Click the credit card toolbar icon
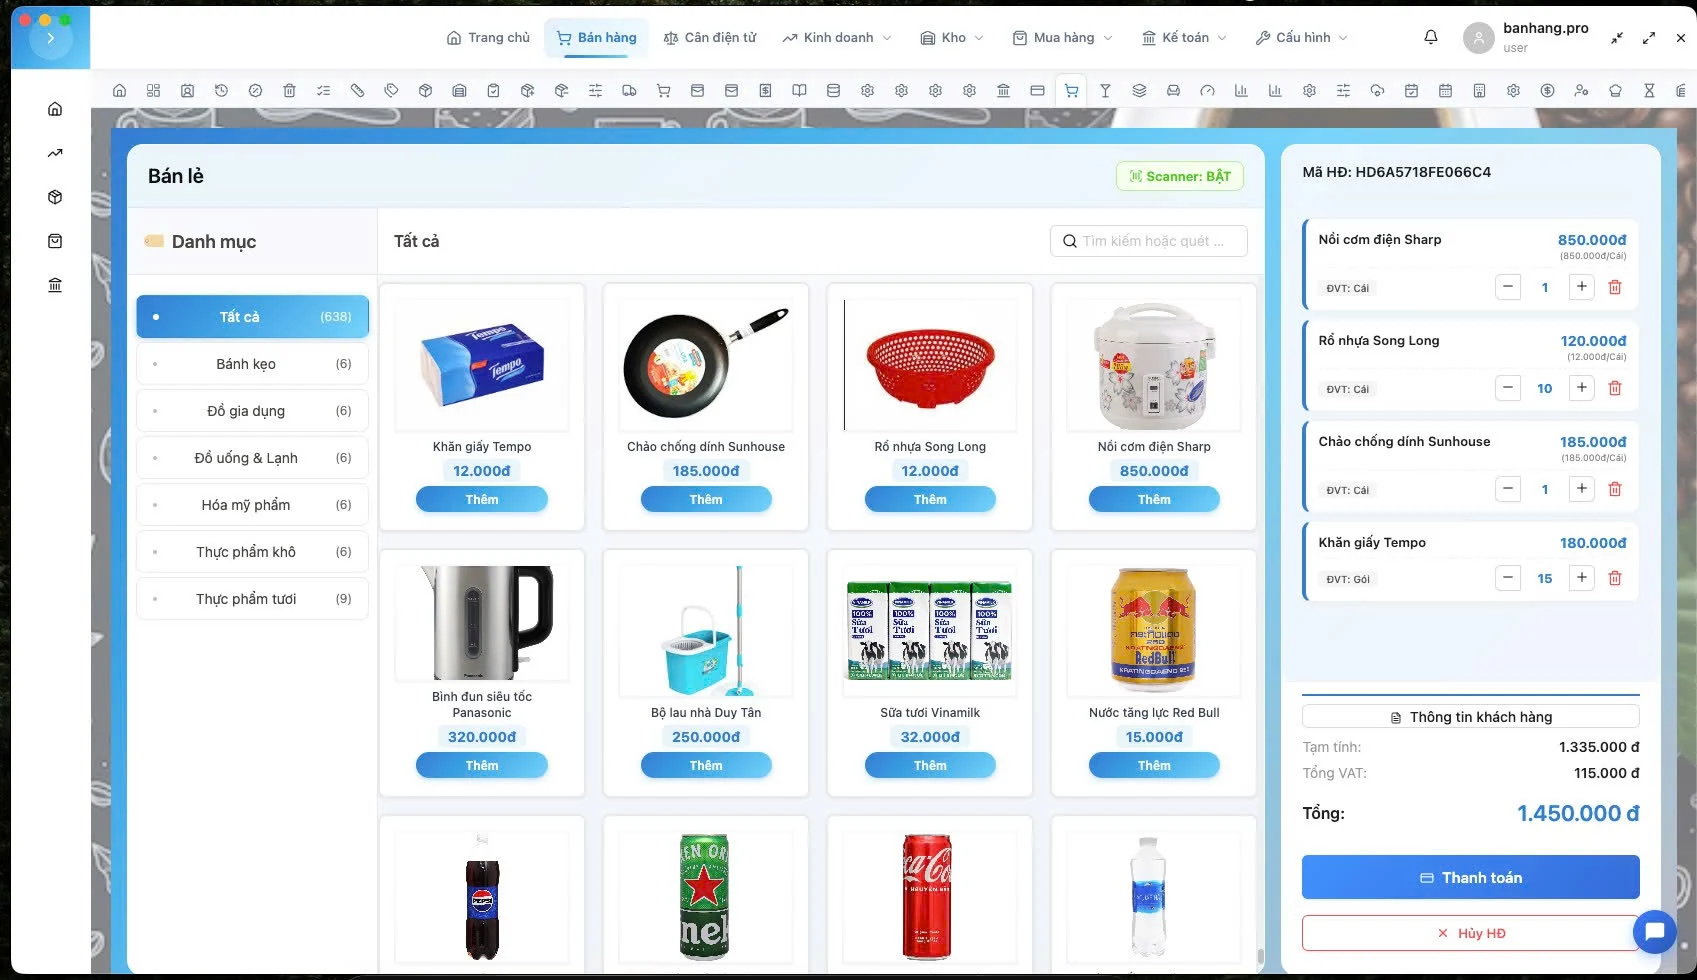The image size is (1697, 980). coord(1037,90)
